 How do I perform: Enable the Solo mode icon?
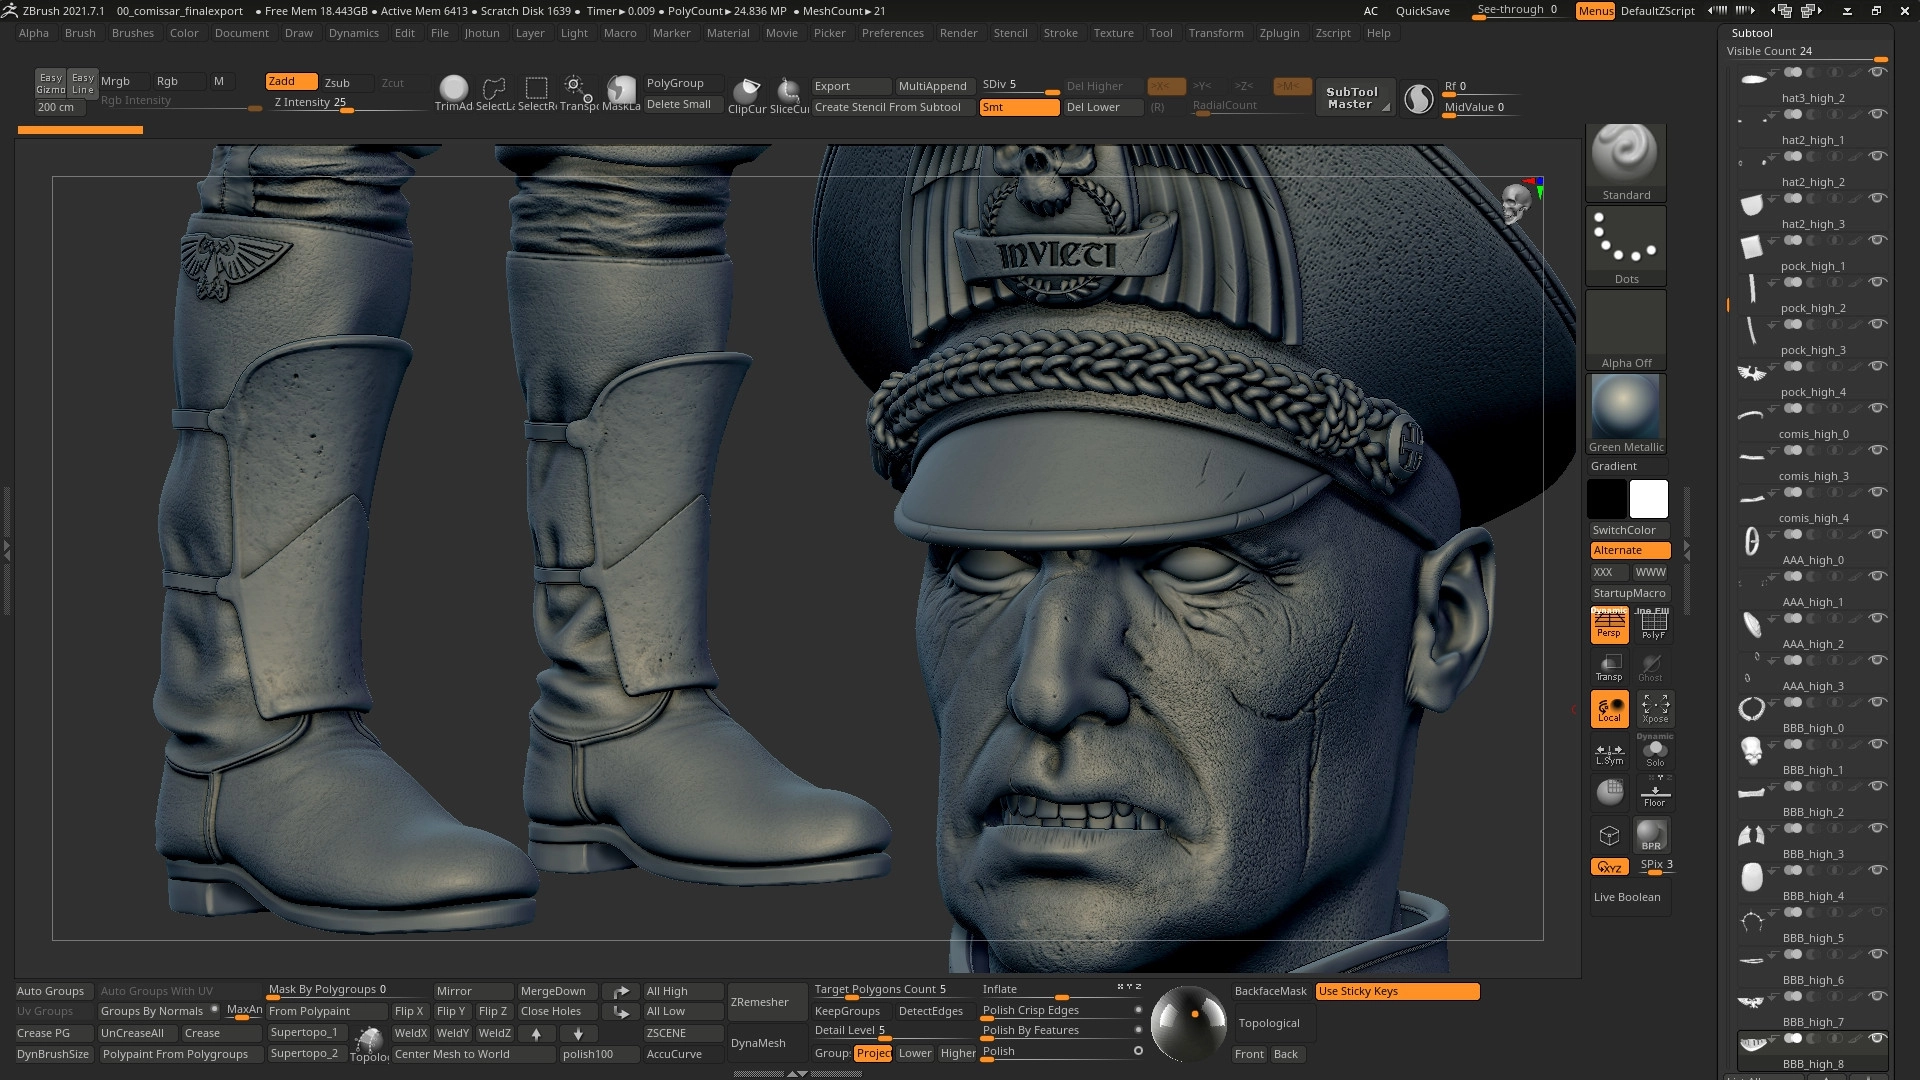tap(1654, 751)
